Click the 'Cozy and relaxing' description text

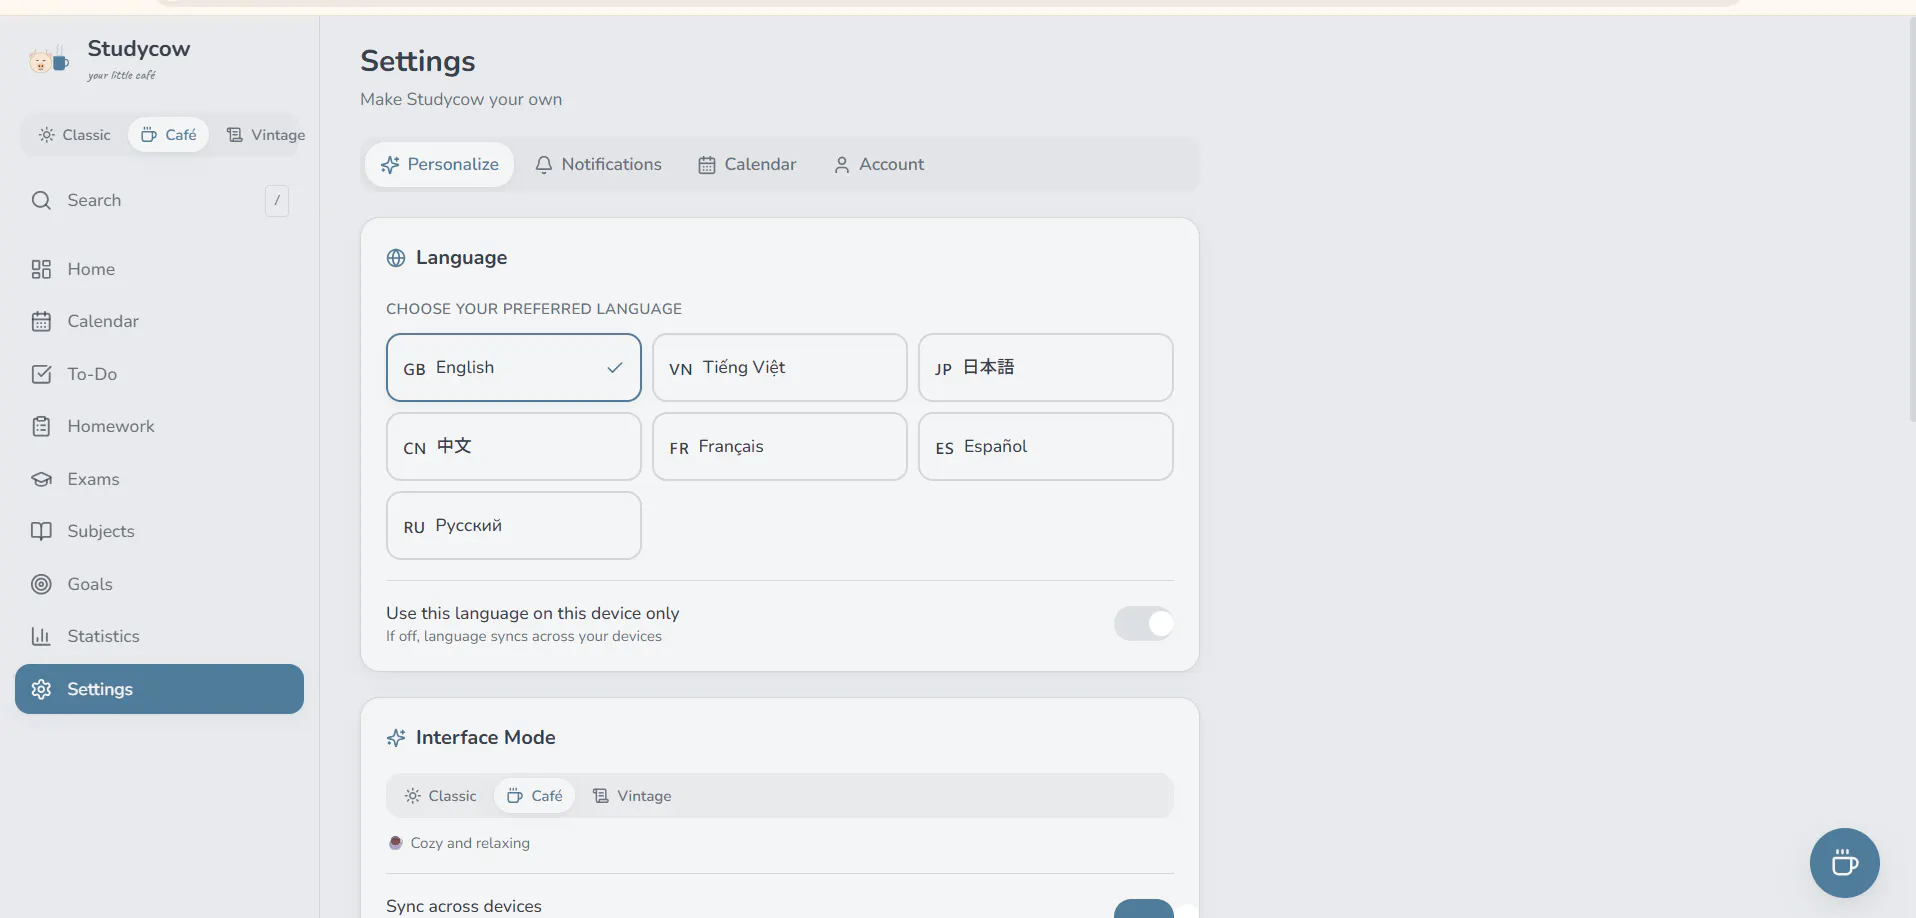point(470,843)
